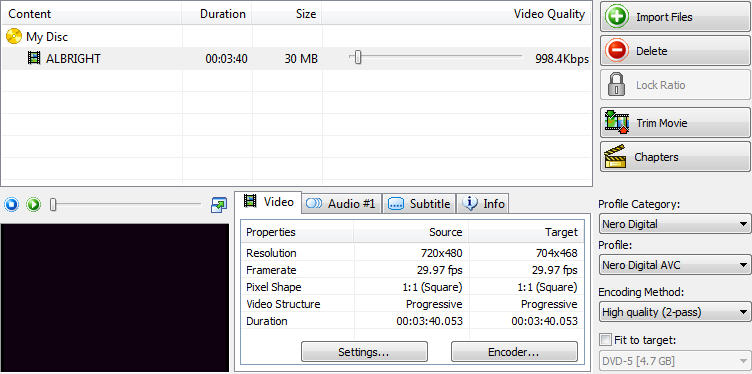Screen dimensions: 752x374
Task: Open fullscreen preview with the monitor icon
Action: click(219, 205)
